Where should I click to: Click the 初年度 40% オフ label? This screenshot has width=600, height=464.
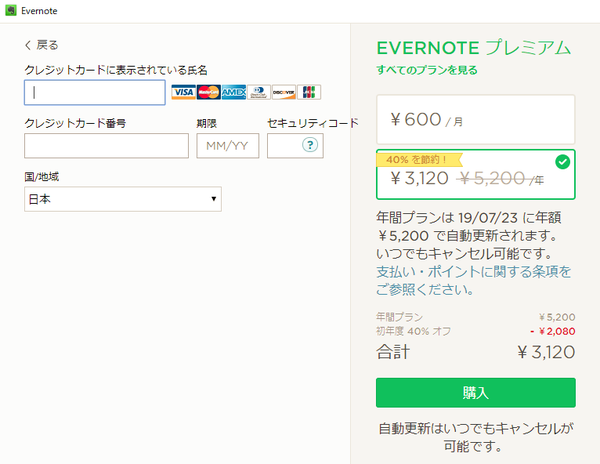tap(414, 331)
